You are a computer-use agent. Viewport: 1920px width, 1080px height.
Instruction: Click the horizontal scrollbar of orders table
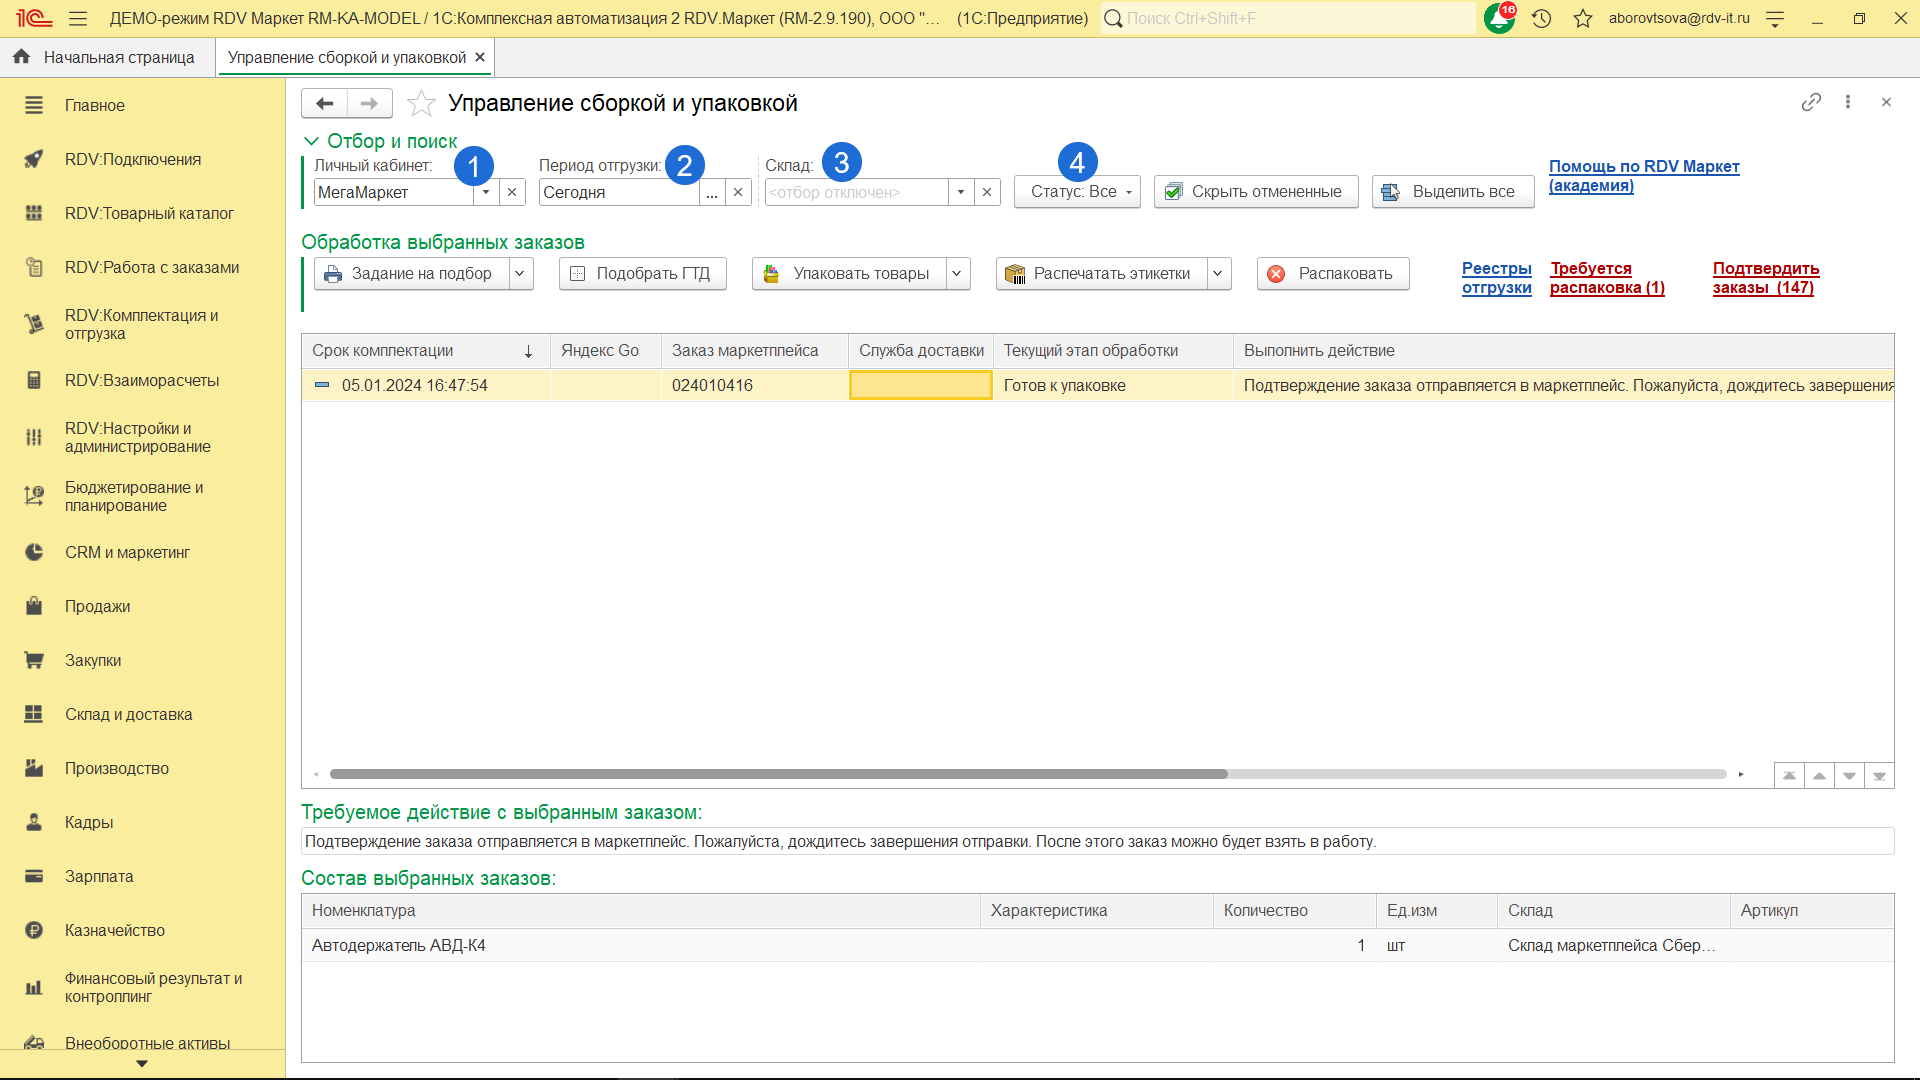[x=778, y=774]
